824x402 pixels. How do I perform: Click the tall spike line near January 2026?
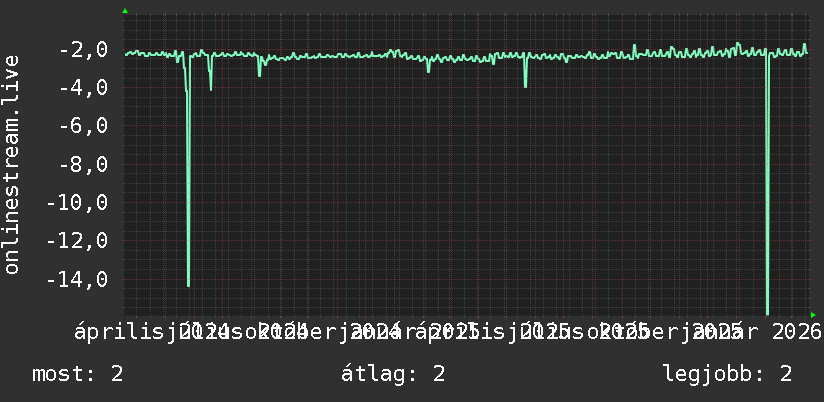768,184
